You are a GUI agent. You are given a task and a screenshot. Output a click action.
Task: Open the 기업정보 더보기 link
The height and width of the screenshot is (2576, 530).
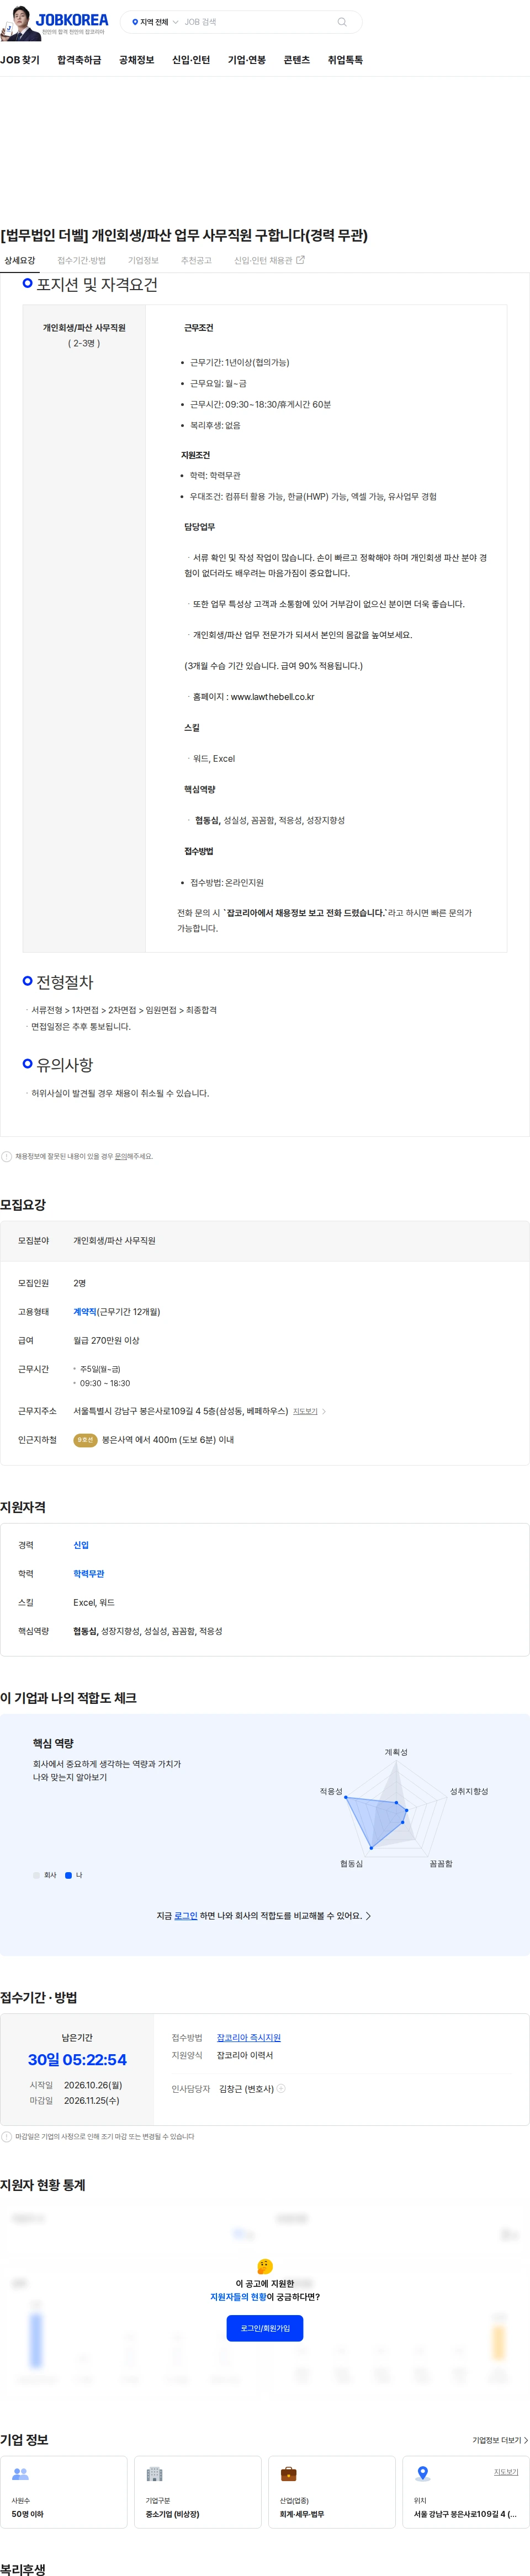(x=500, y=2441)
